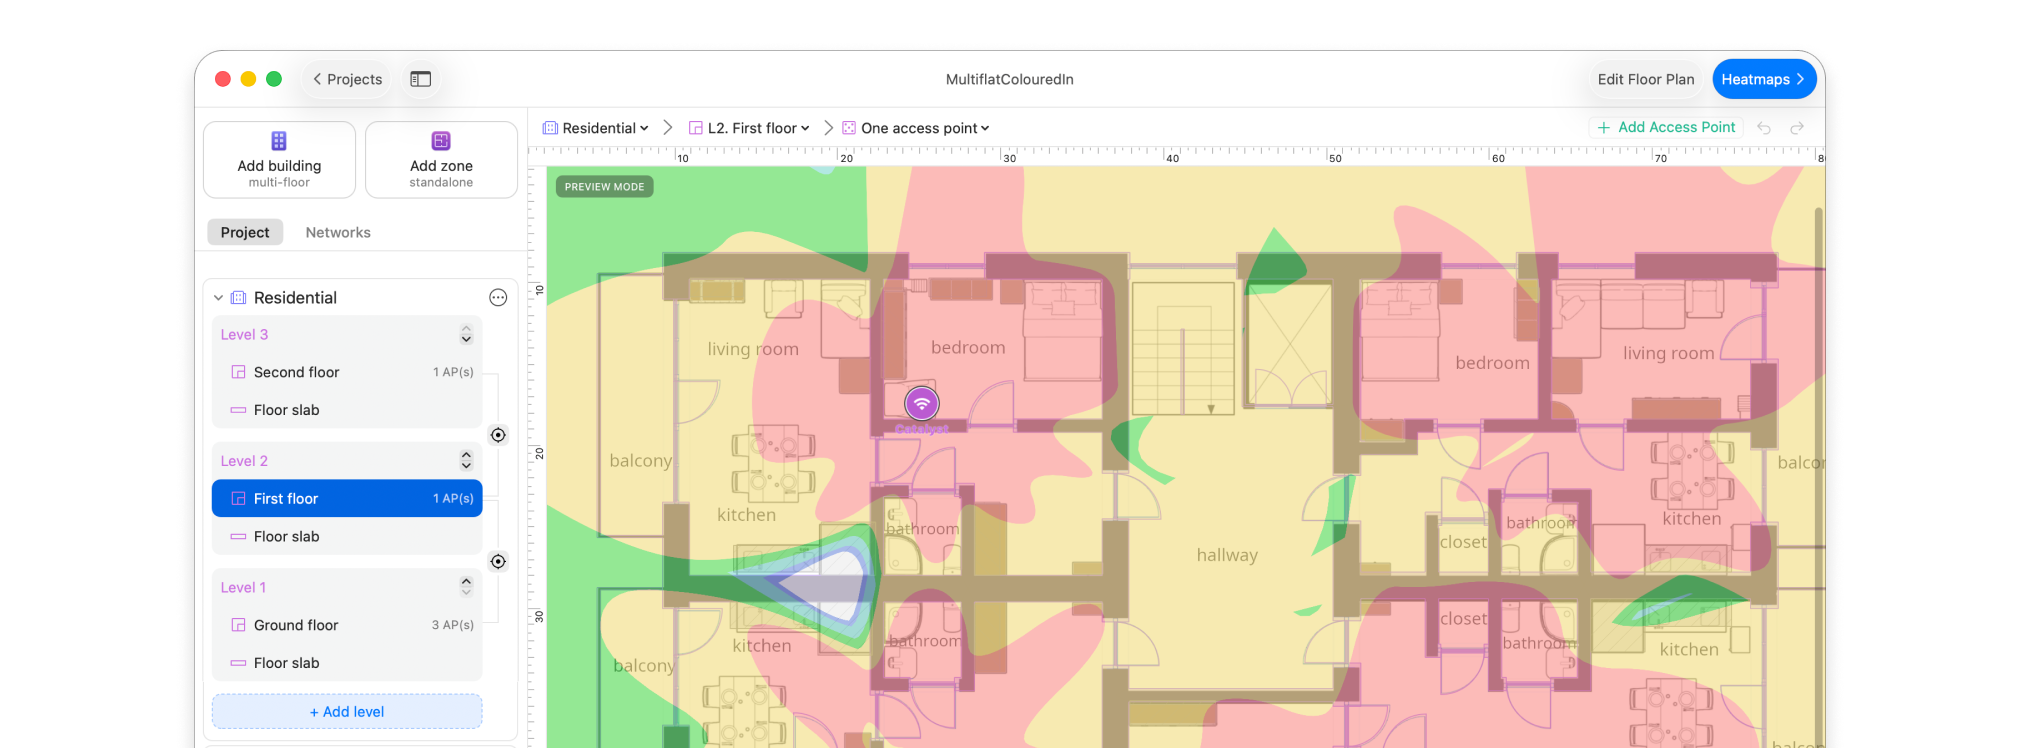The height and width of the screenshot is (748, 2020).
Task: Click the Add zone purple icon
Action: coord(441,141)
